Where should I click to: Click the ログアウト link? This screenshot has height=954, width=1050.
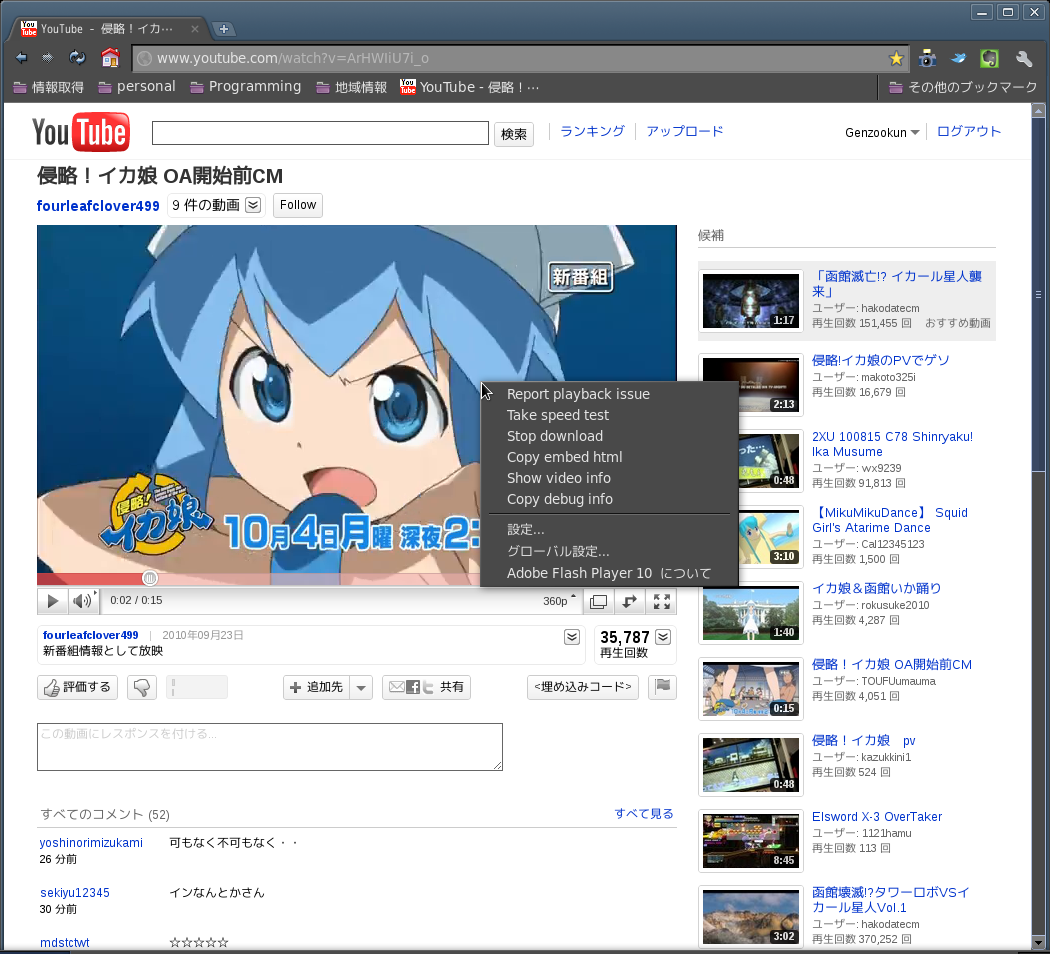968,132
